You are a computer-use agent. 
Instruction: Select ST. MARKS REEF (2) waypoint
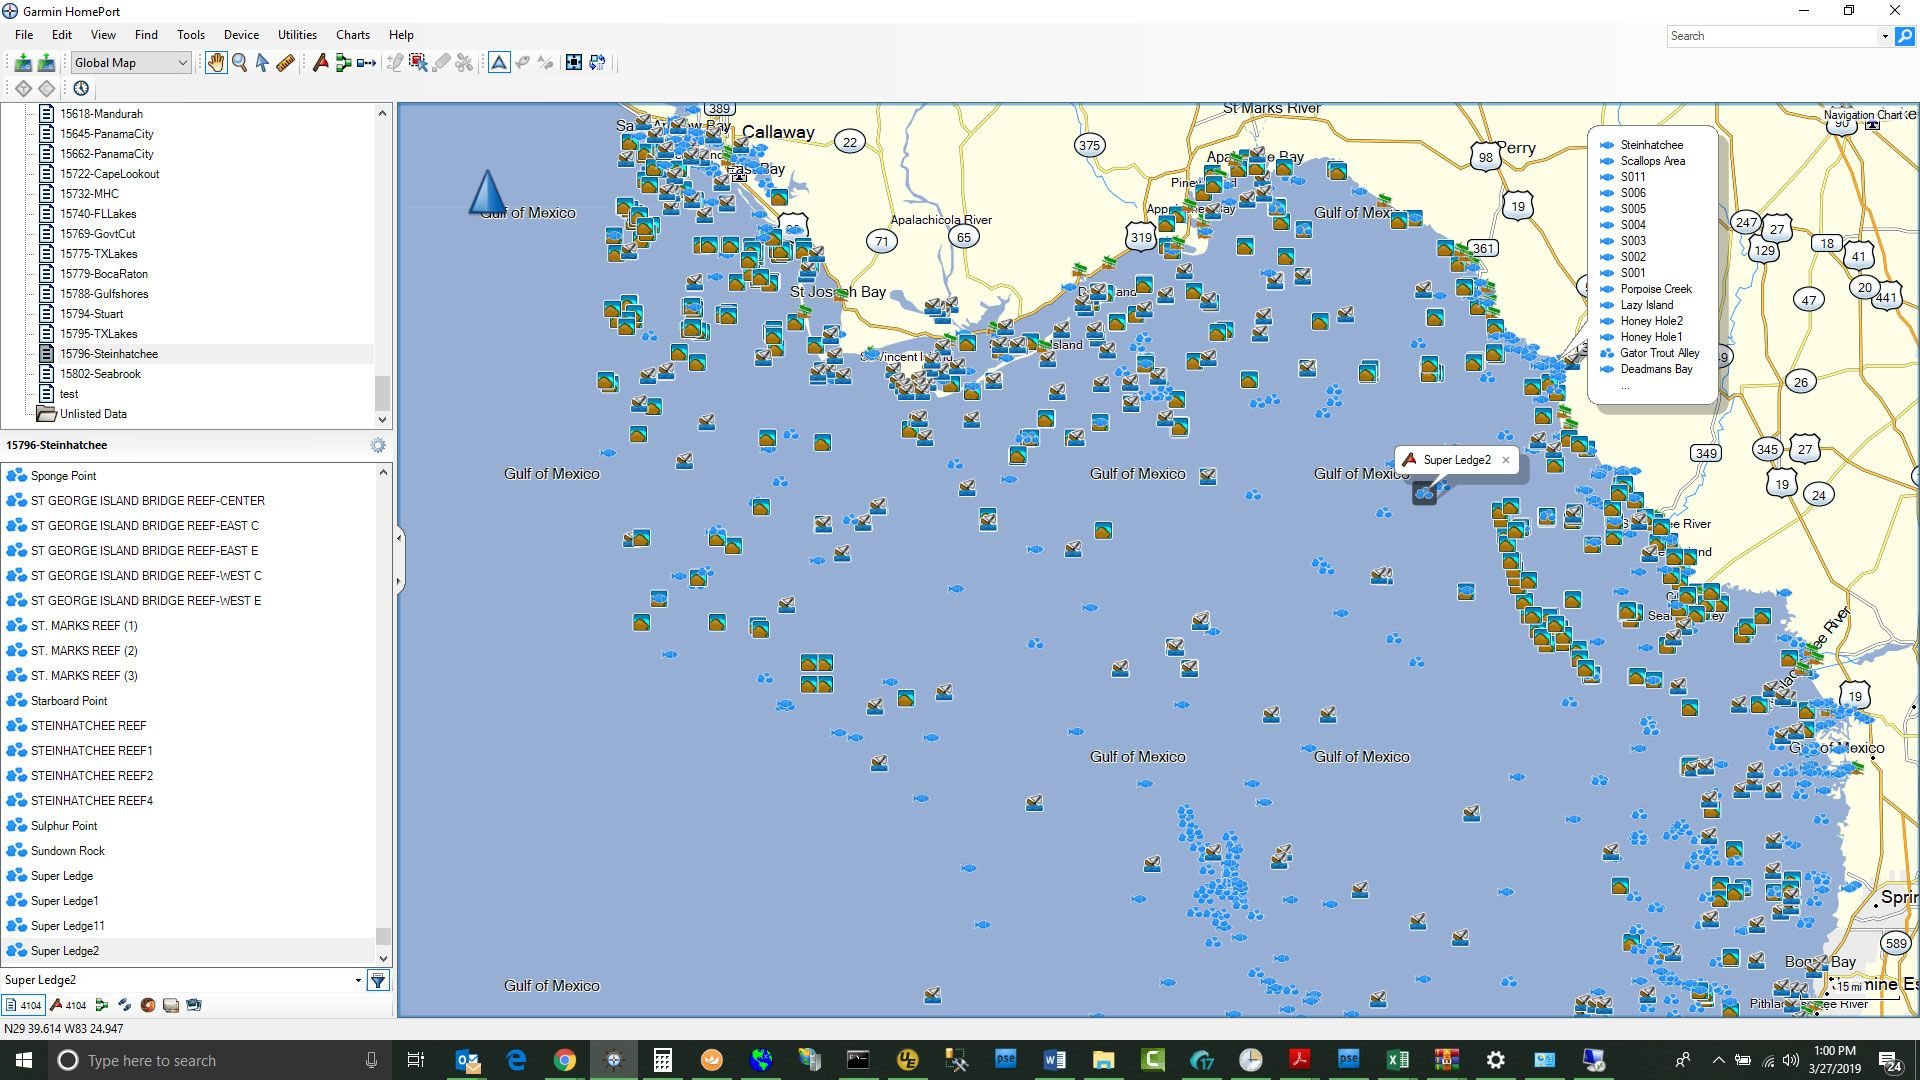pos(188,651)
